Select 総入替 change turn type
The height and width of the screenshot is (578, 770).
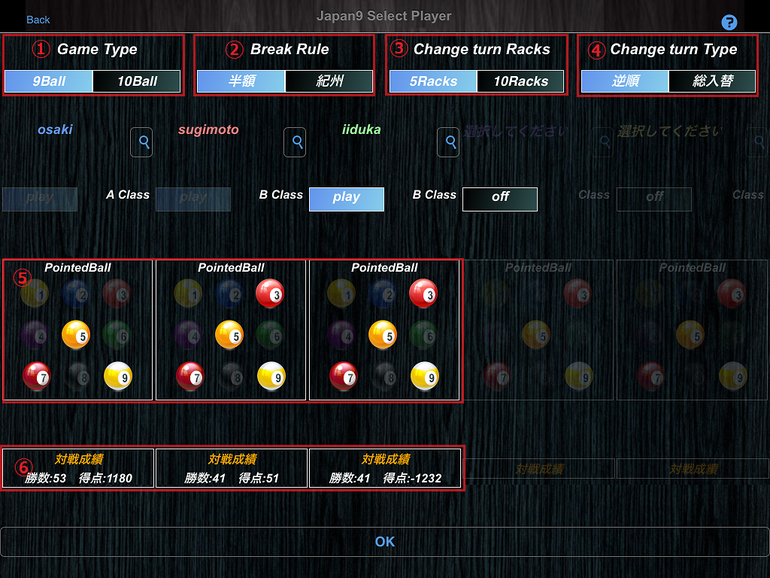[x=712, y=81]
